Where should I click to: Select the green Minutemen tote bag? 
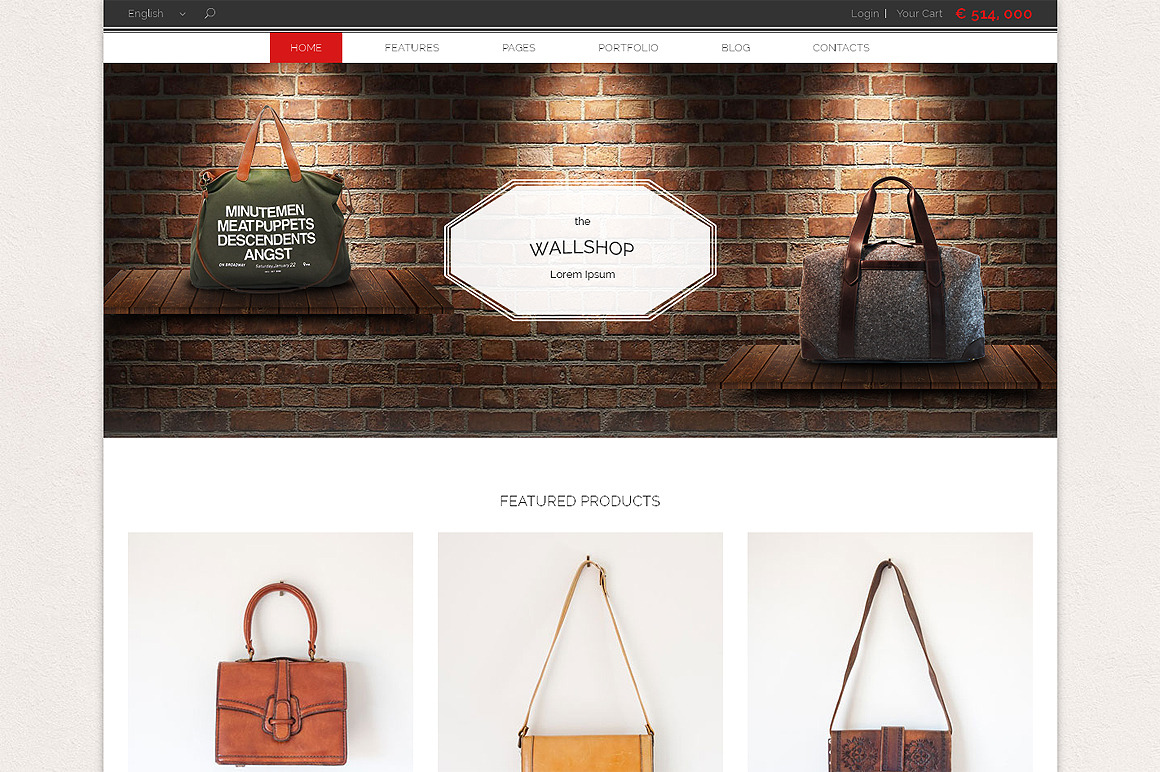click(270, 200)
